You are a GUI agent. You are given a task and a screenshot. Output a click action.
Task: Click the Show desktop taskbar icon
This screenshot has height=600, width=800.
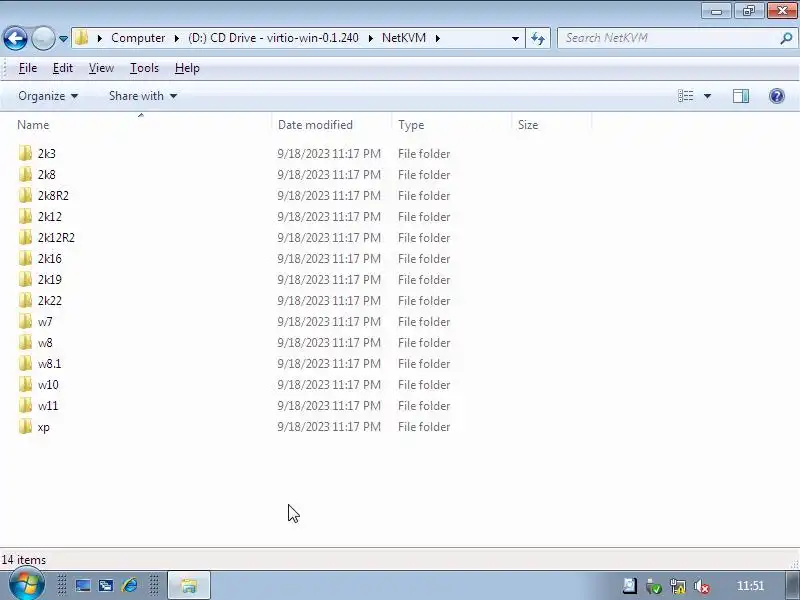point(83,585)
